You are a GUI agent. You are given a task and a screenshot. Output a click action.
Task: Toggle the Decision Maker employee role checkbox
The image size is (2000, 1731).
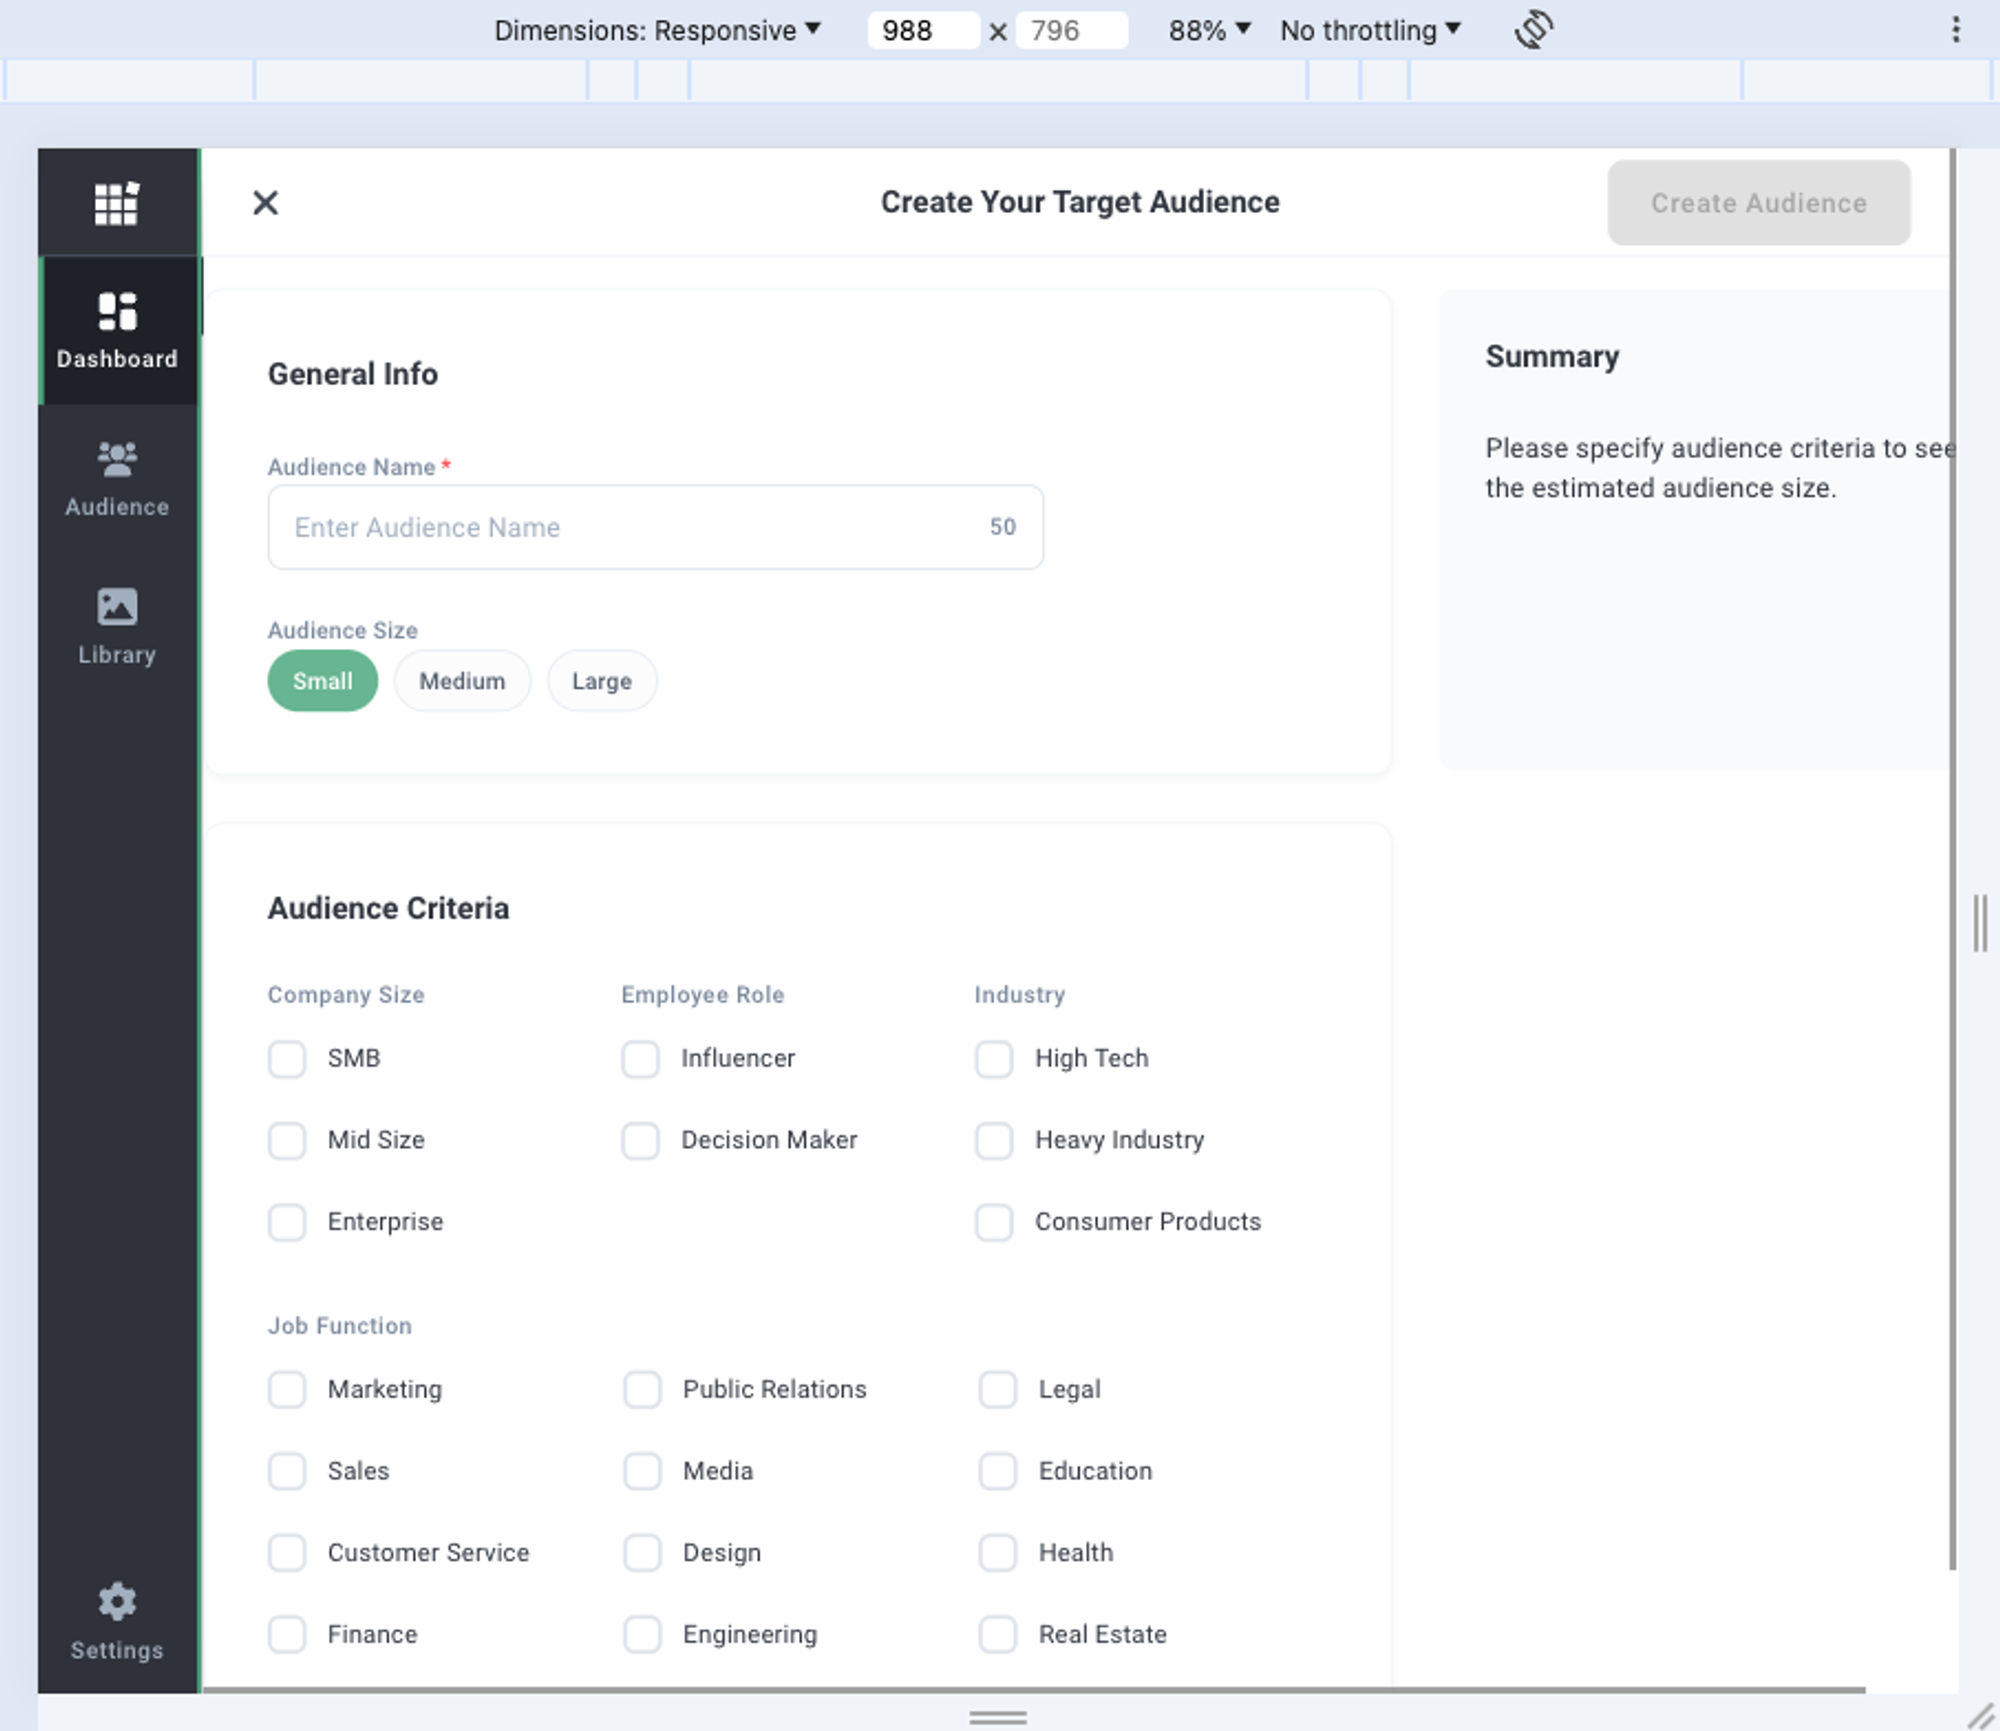(x=641, y=1139)
